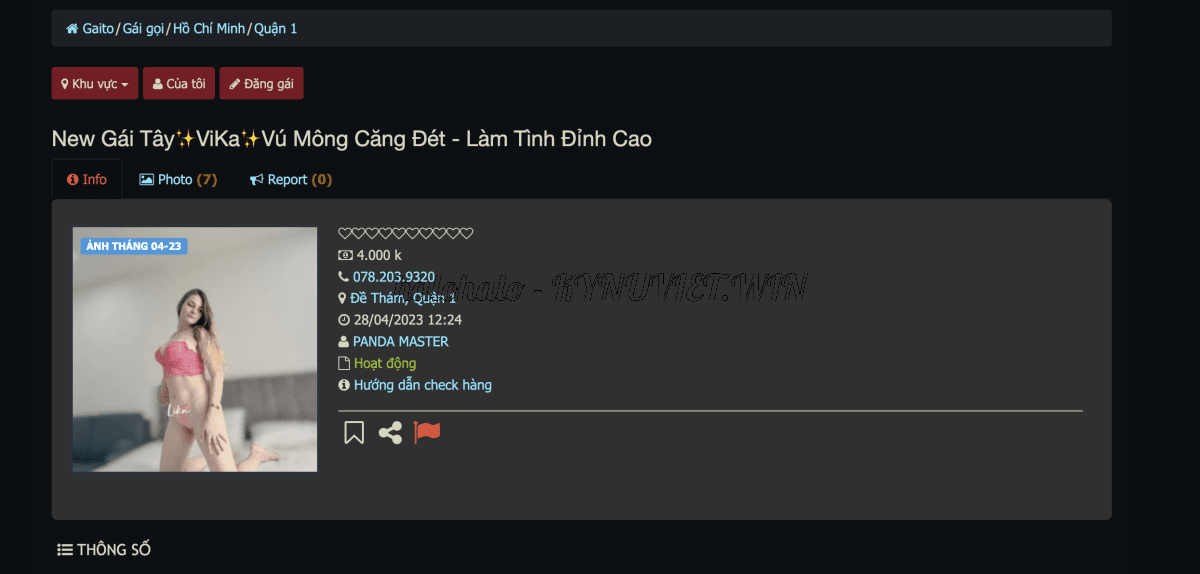Select the Info tab
The image size is (1200, 574).
(x=87, y=180)
